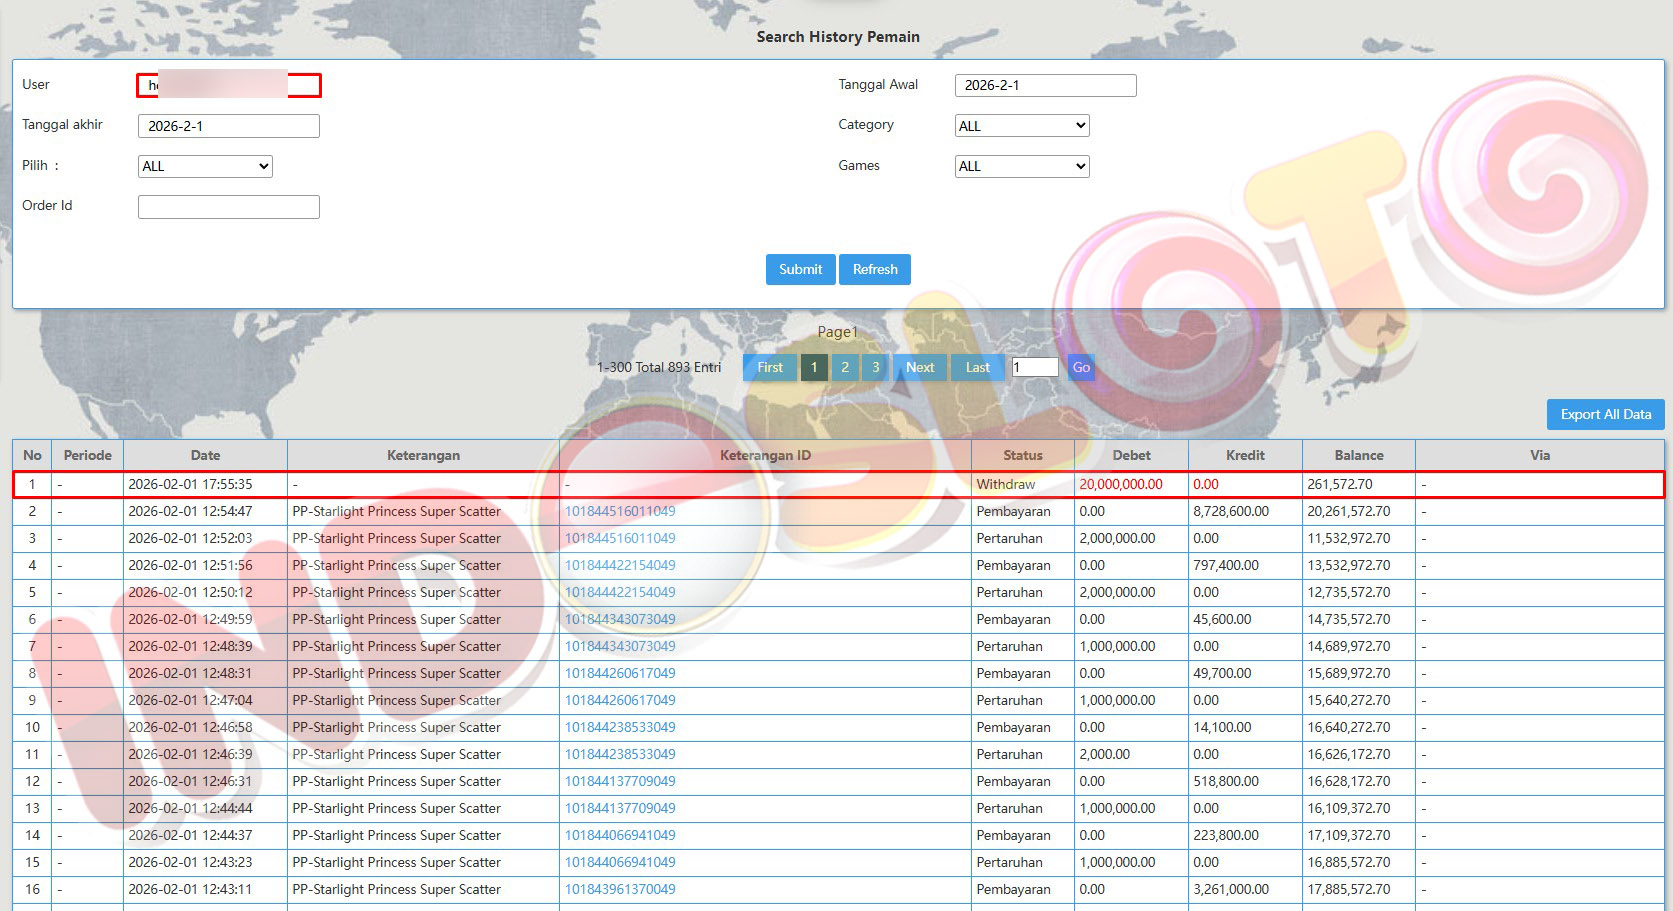Click Export All Data button
1673x911 pixels.
click(x=1605, y=414)
